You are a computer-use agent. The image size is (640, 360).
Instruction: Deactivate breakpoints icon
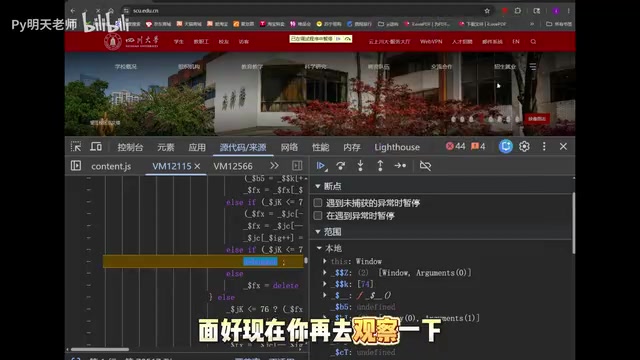[425, 166]
